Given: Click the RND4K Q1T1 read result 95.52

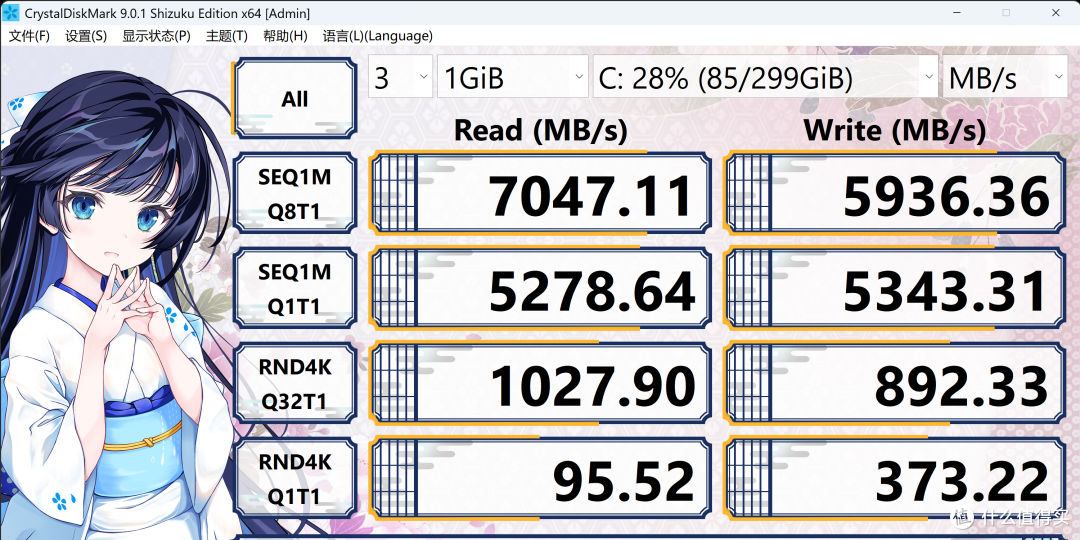Looking at the screenshot, I should point(540,479).
